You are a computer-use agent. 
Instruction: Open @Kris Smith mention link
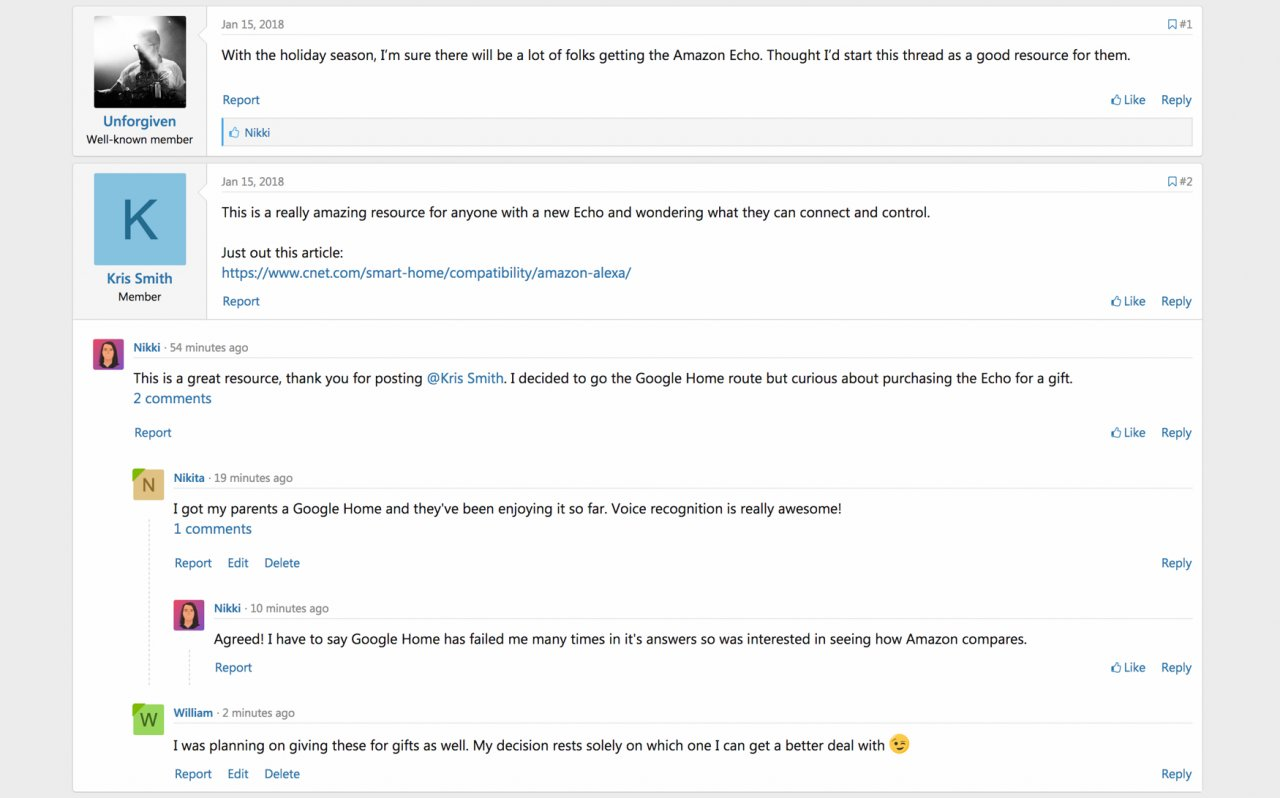(465, 379)
